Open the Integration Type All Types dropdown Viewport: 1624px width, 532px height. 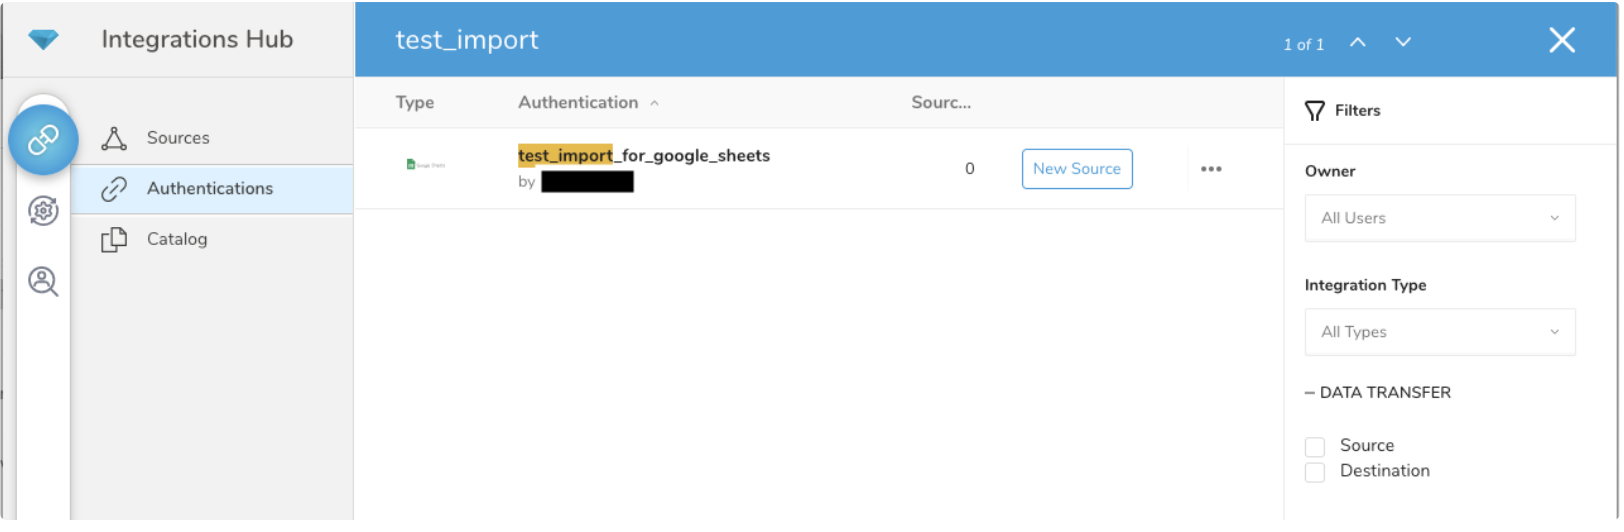coord(1439,332)
